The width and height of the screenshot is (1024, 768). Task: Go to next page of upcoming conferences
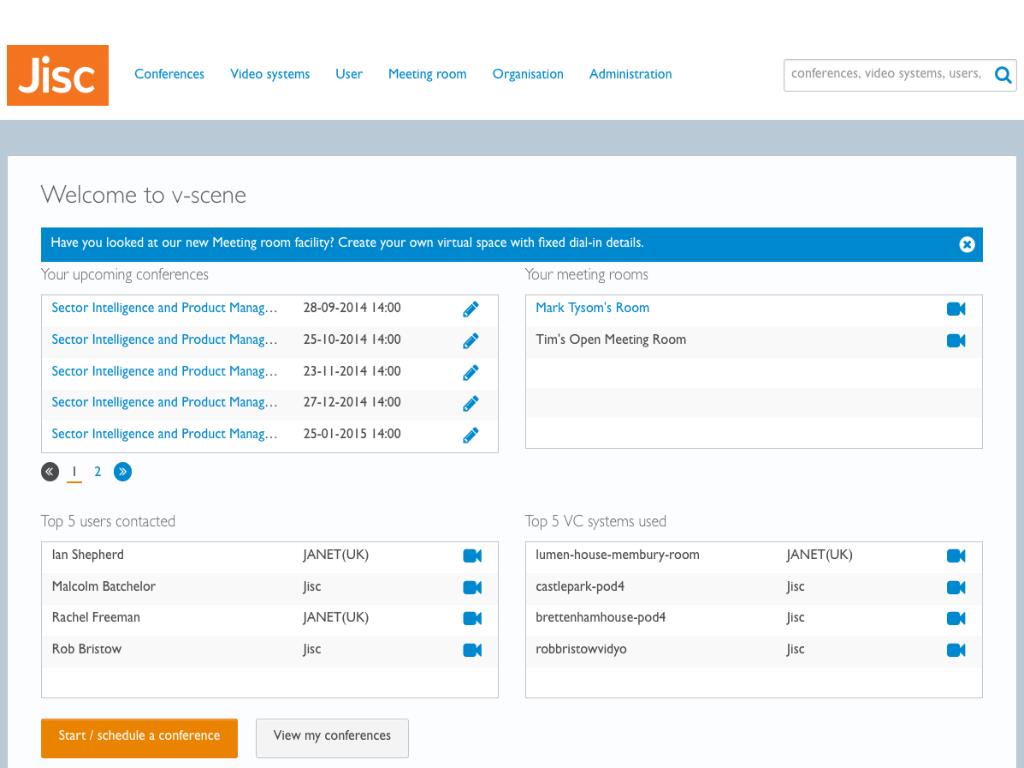tap(123, 472)
